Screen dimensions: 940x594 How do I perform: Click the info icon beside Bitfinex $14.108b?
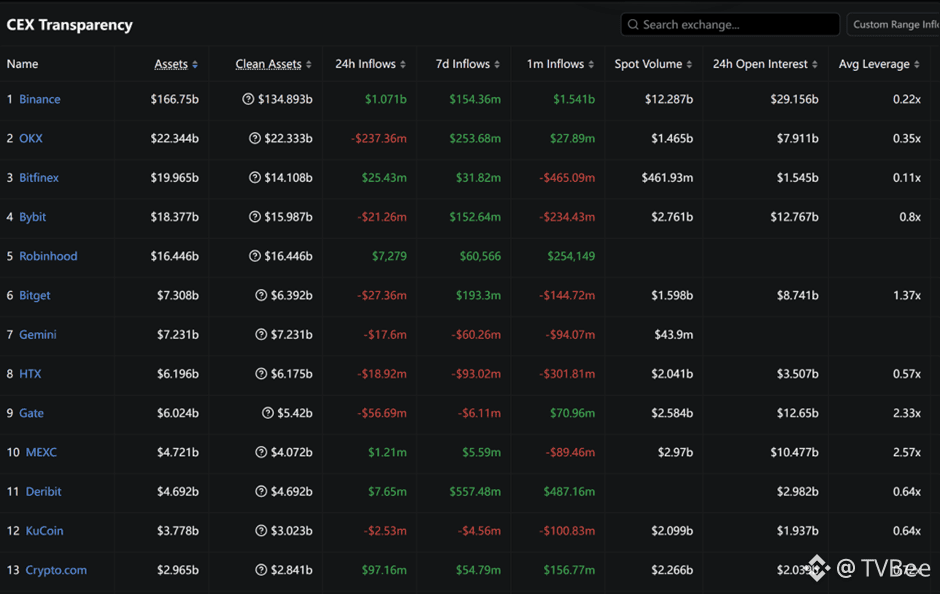coord(255,178)
